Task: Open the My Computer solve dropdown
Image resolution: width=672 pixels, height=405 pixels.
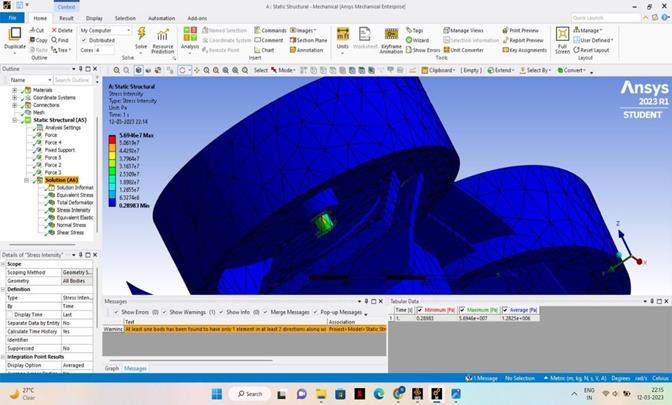Action: (x=105, y=30)
